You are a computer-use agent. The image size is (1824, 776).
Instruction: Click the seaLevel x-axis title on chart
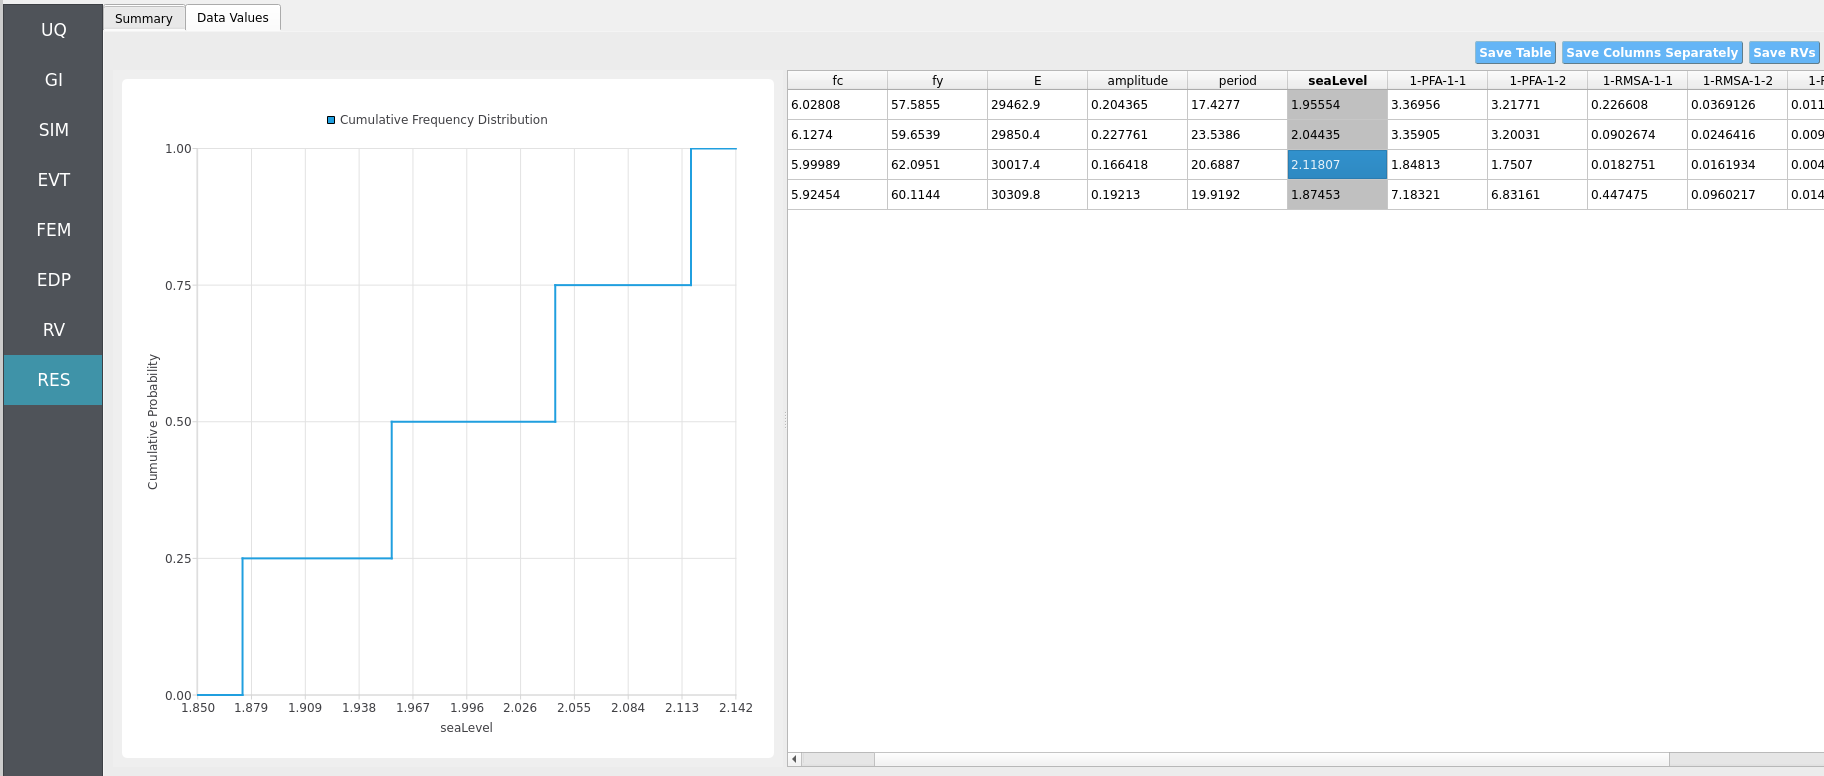[x=466, y=728]
